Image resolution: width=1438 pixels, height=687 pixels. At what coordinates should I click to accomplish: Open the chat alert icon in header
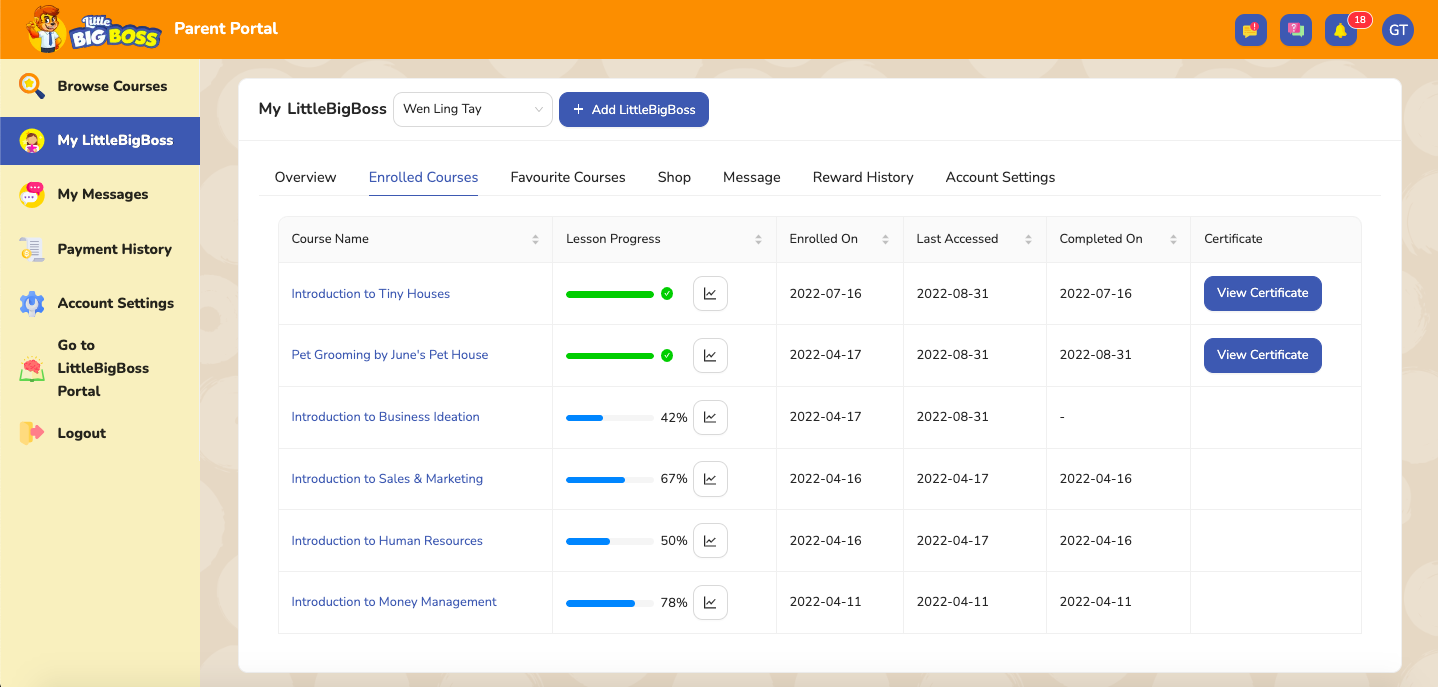pyautogui.click(x=1251, y=30)
